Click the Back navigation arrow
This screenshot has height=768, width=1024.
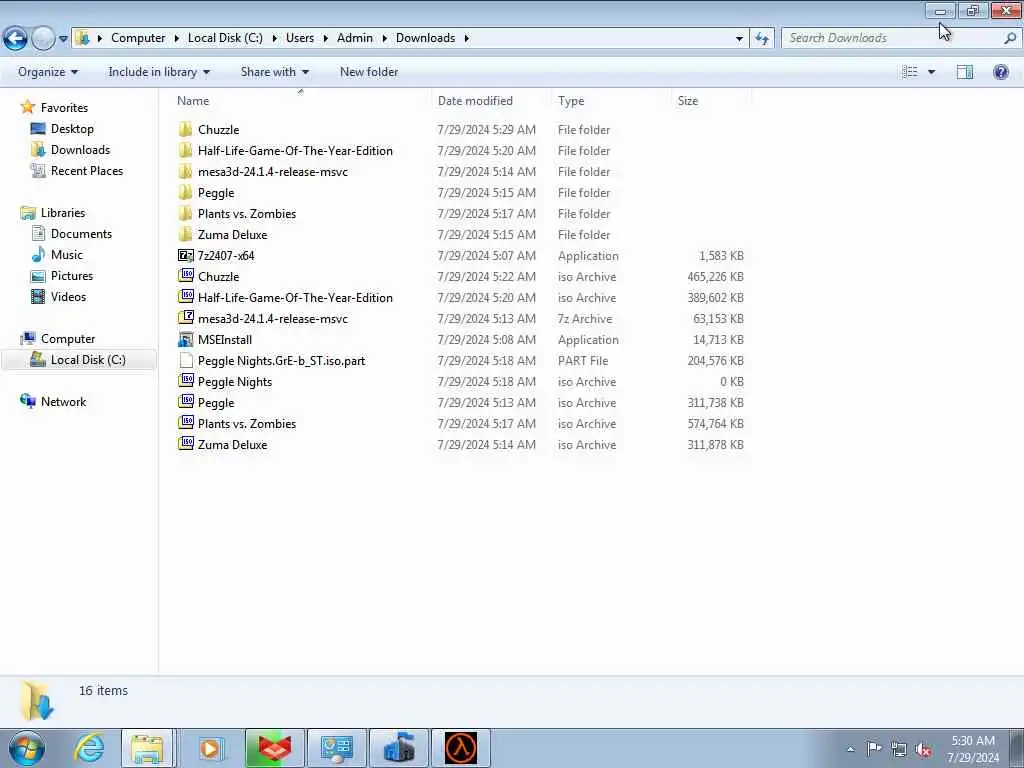pos(15,39)
